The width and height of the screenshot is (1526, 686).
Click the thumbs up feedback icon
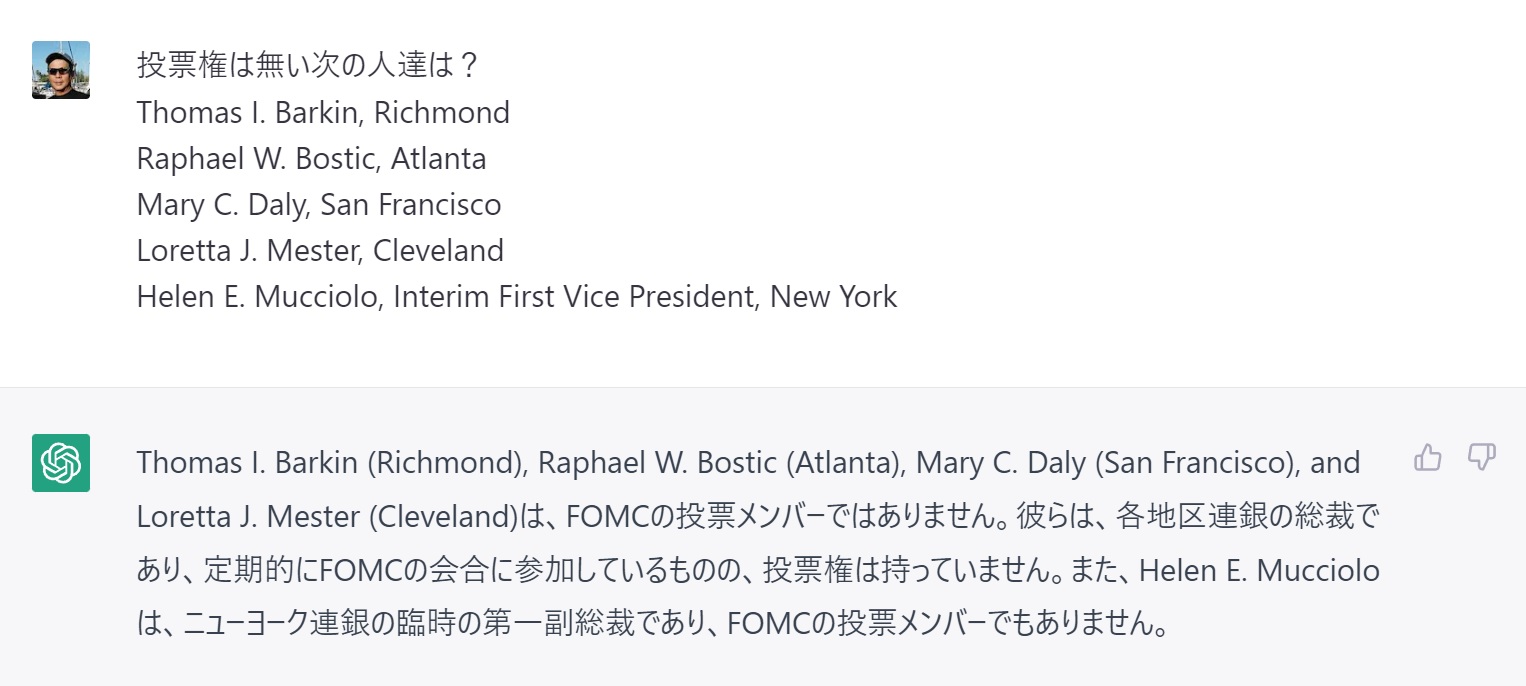pyautogui.click(x=1427, y=458)
